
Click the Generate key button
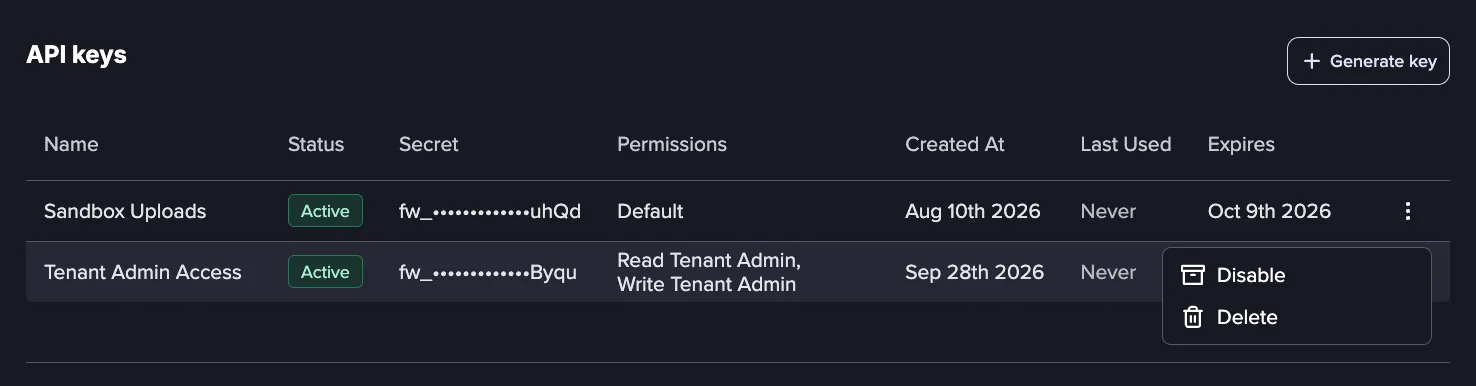pyautogui.click(x=1368, y=61)
